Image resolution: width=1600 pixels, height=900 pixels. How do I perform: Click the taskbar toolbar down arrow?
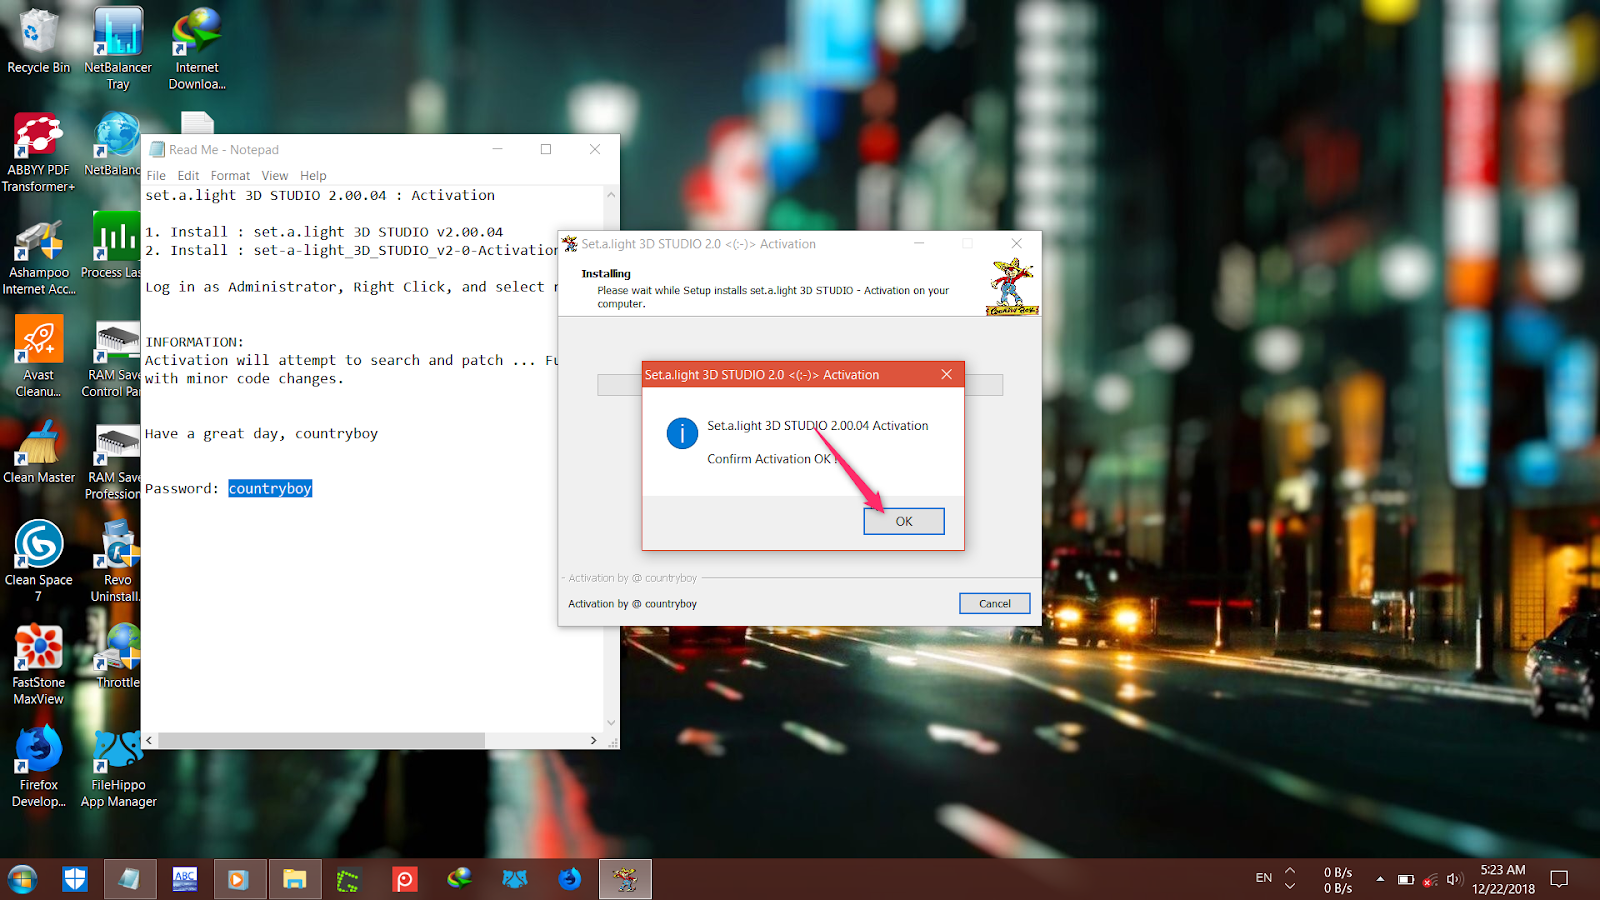coord(1290,887)
